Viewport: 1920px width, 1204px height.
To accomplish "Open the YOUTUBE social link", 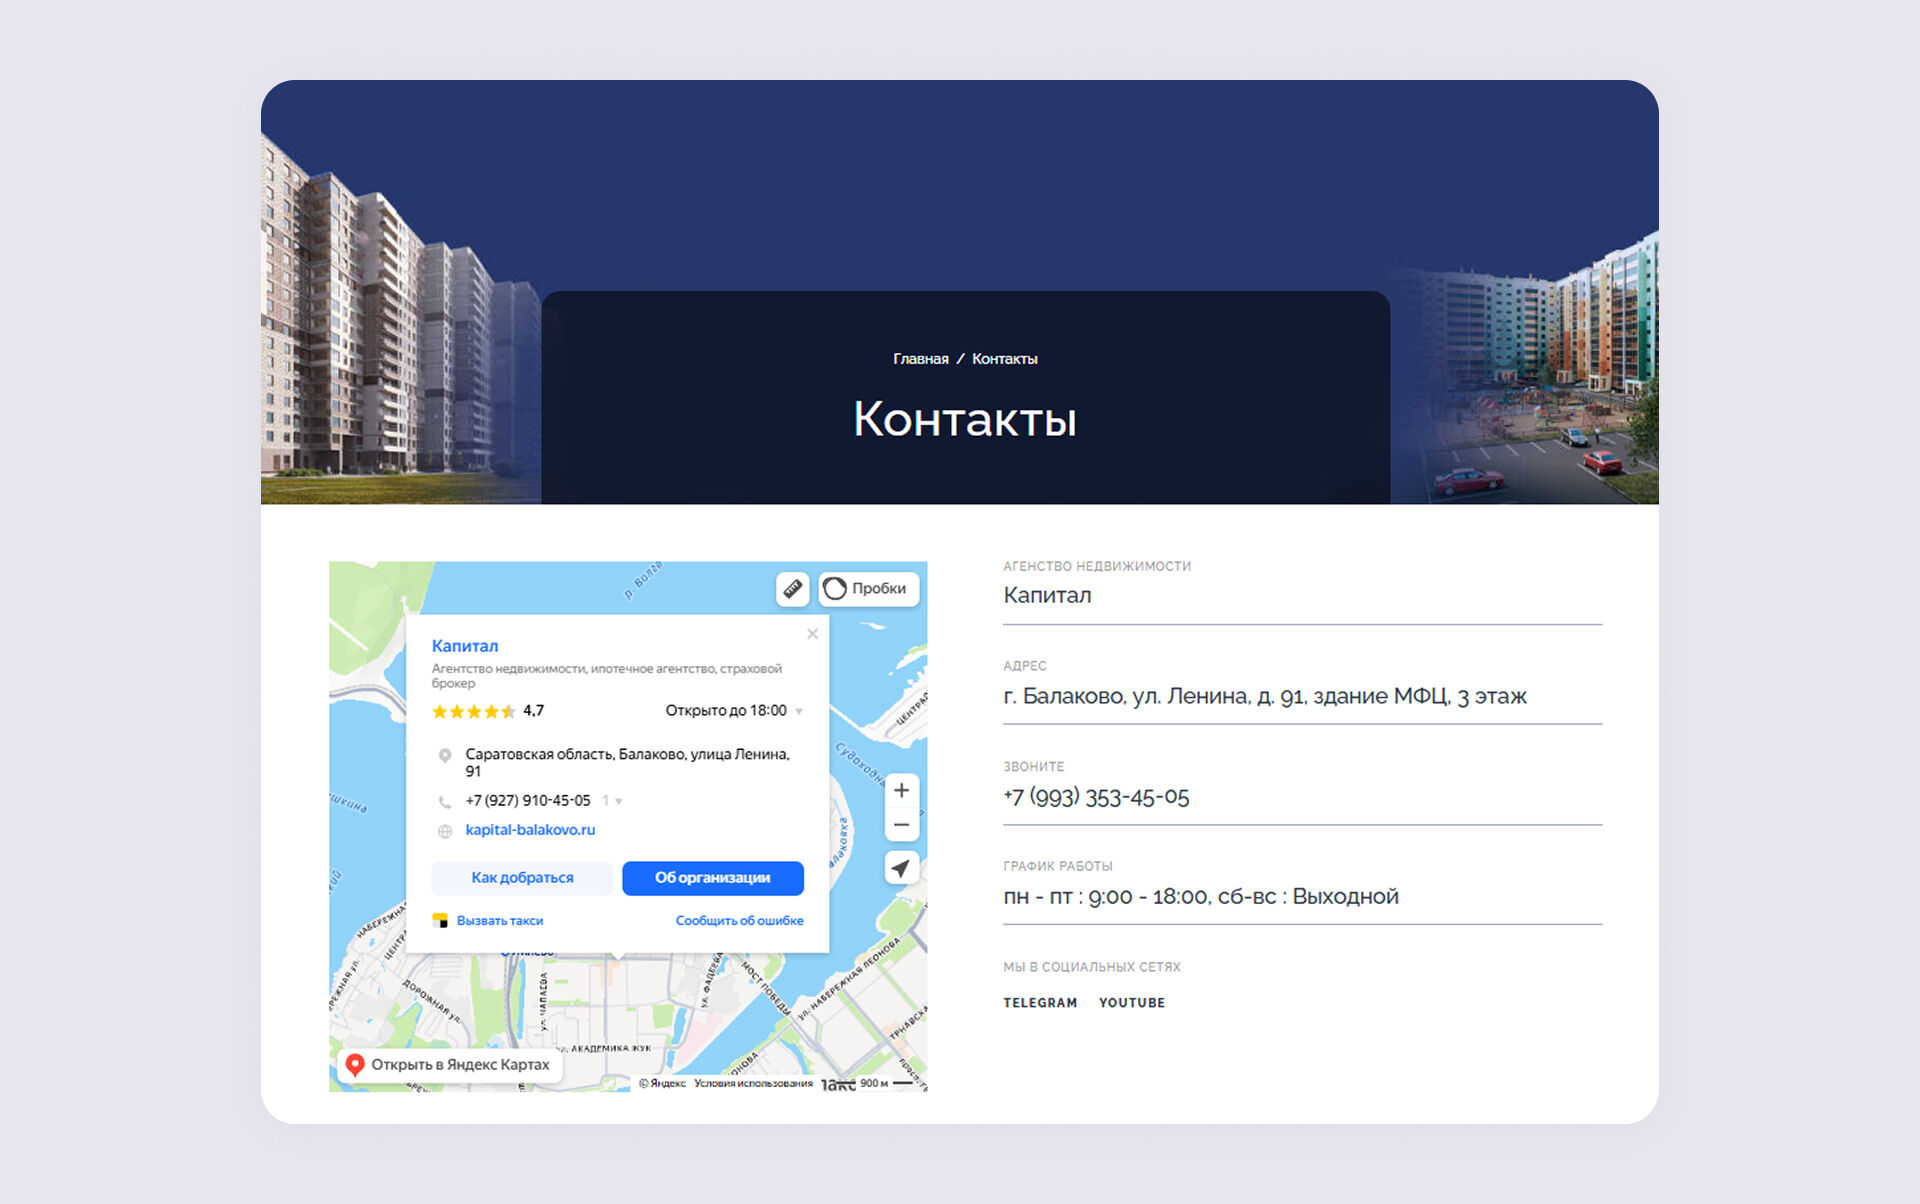I will click(1132, 1003).
